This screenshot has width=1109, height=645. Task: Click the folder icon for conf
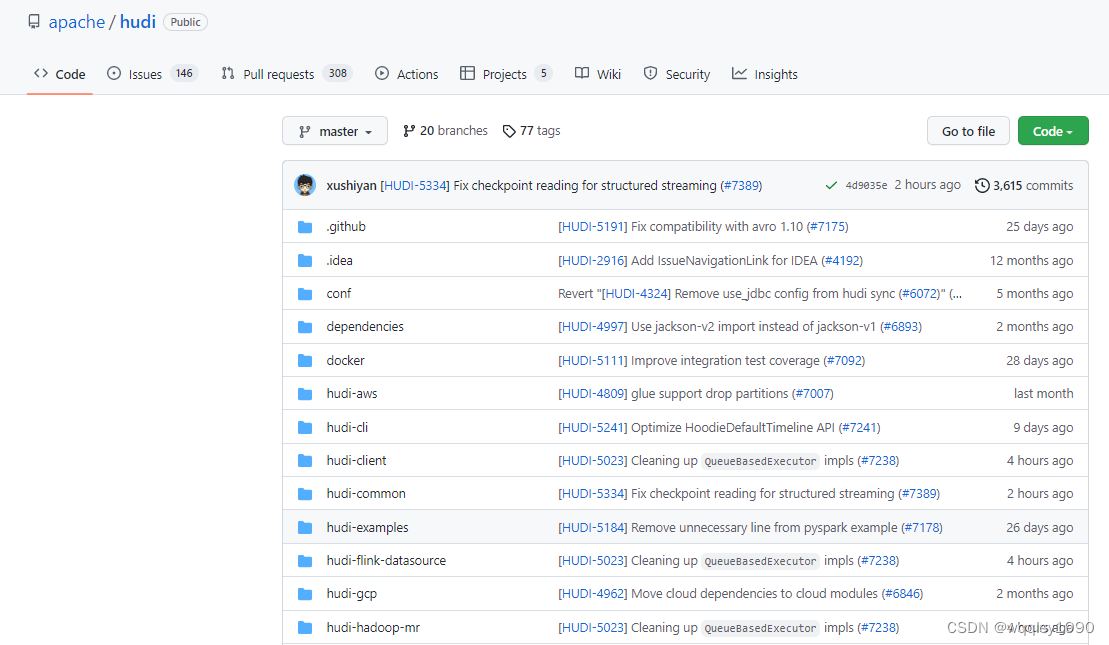pos(305,294)
